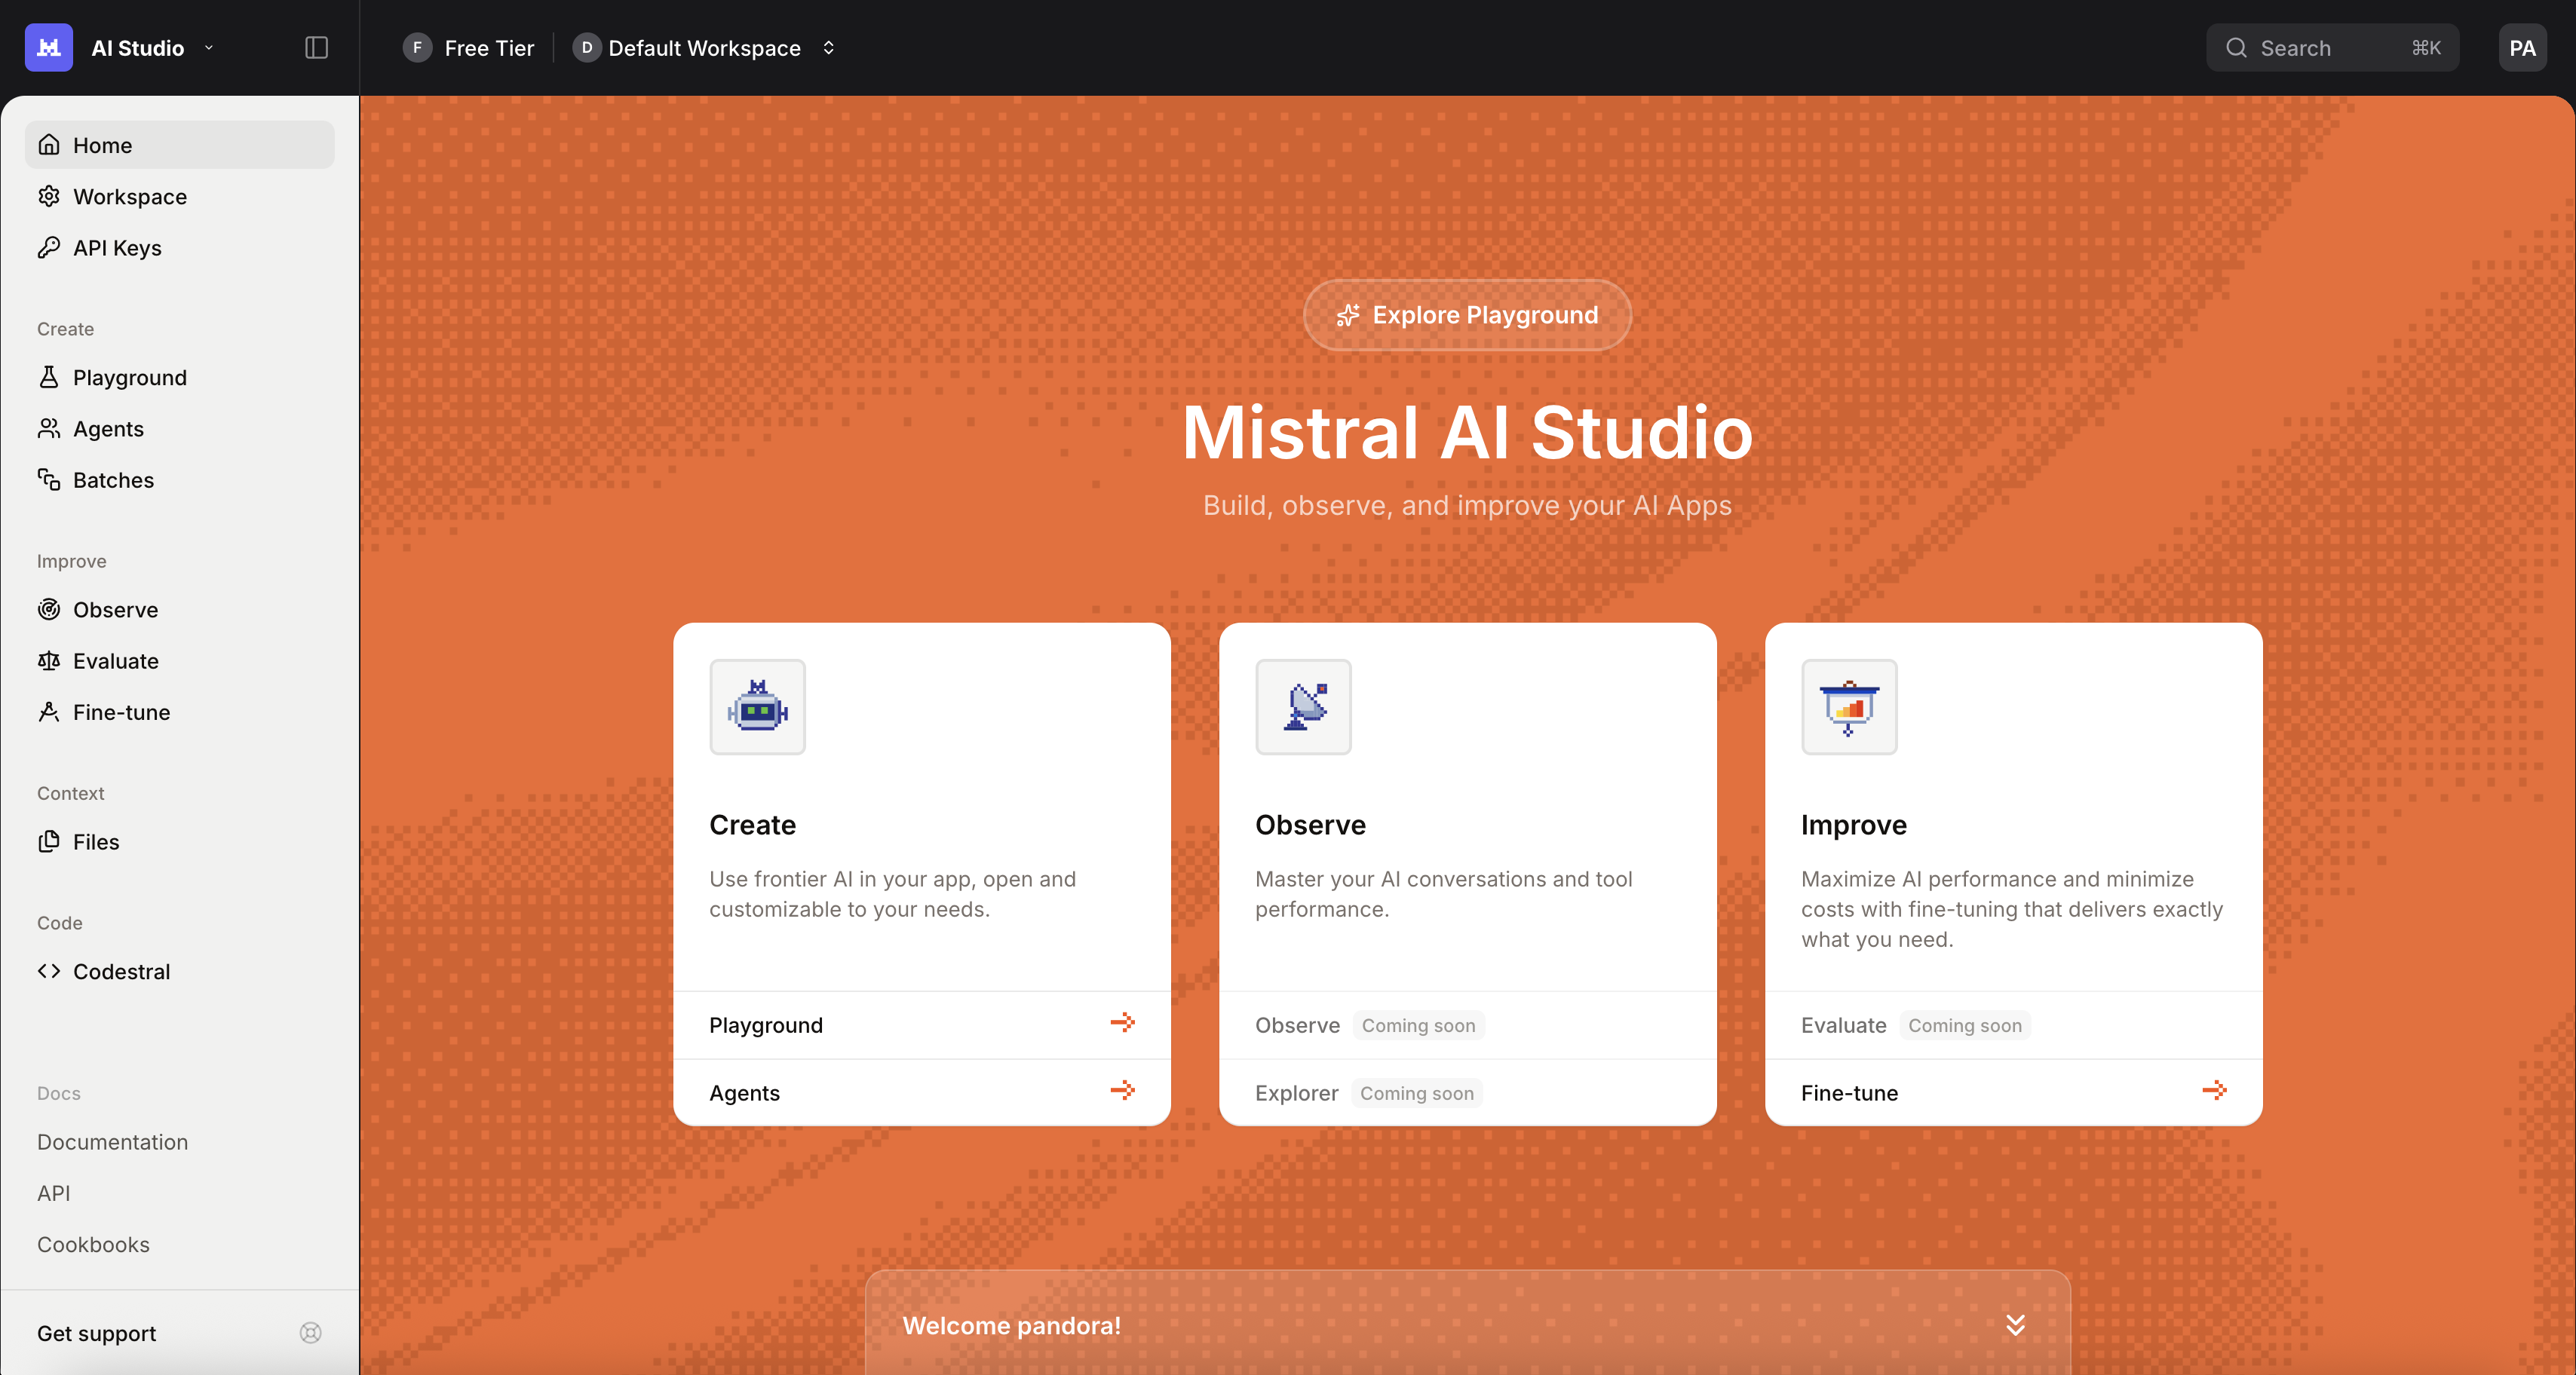Select Codestral in the Code section
Screen dimensions: 2576x1375
tap(121, 971)
